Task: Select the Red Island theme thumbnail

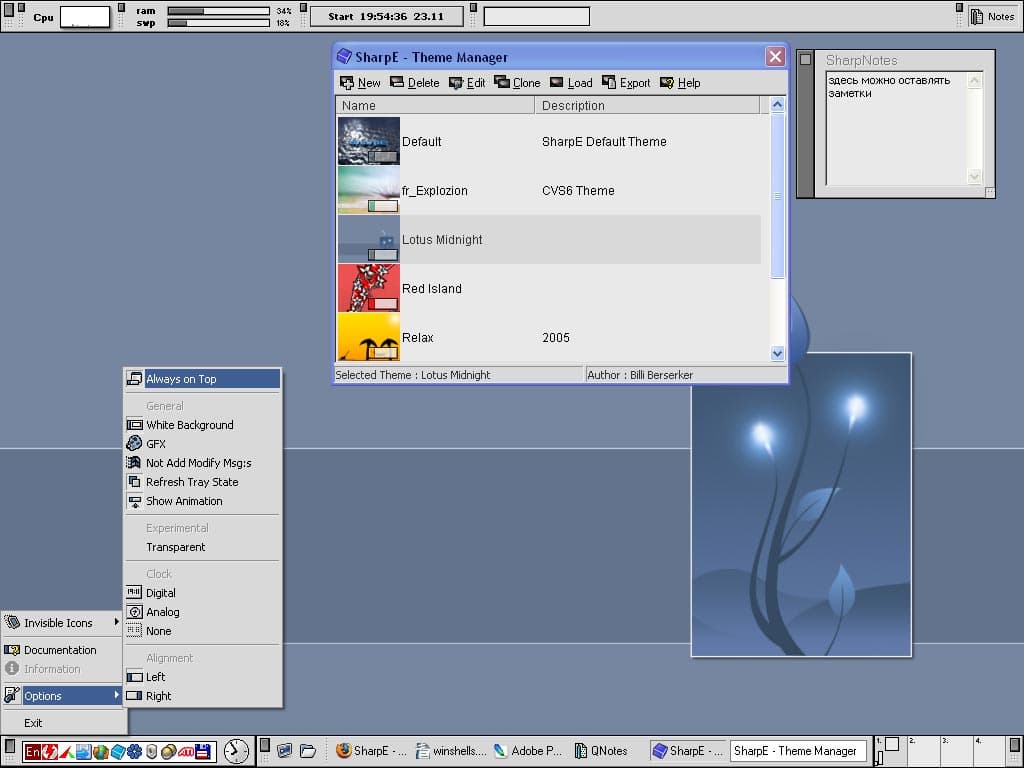Action: point(369,289)
